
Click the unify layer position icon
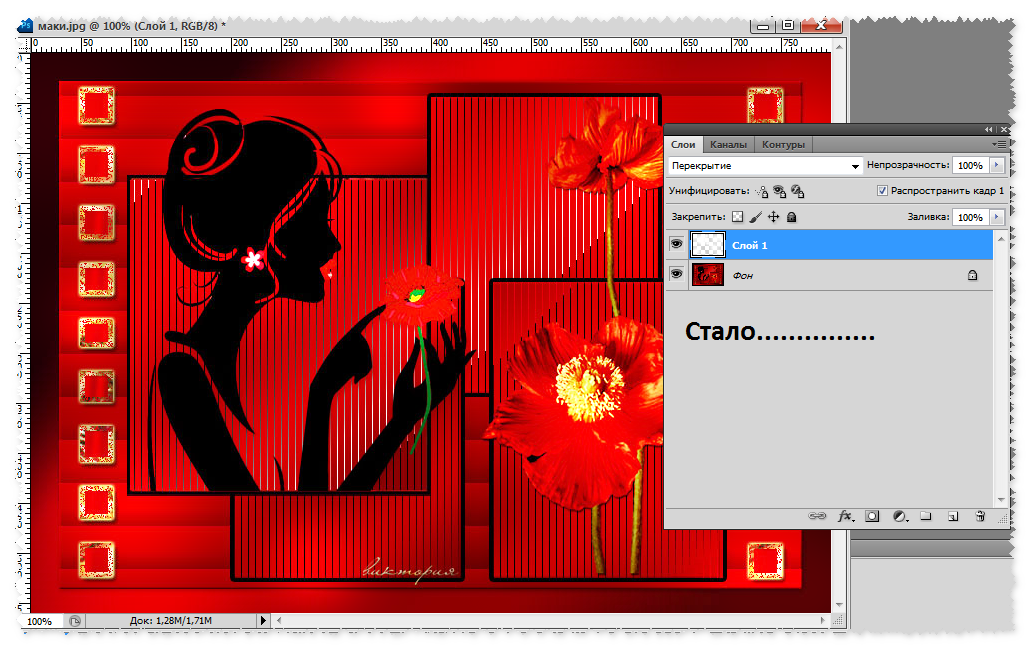(761, 192)
